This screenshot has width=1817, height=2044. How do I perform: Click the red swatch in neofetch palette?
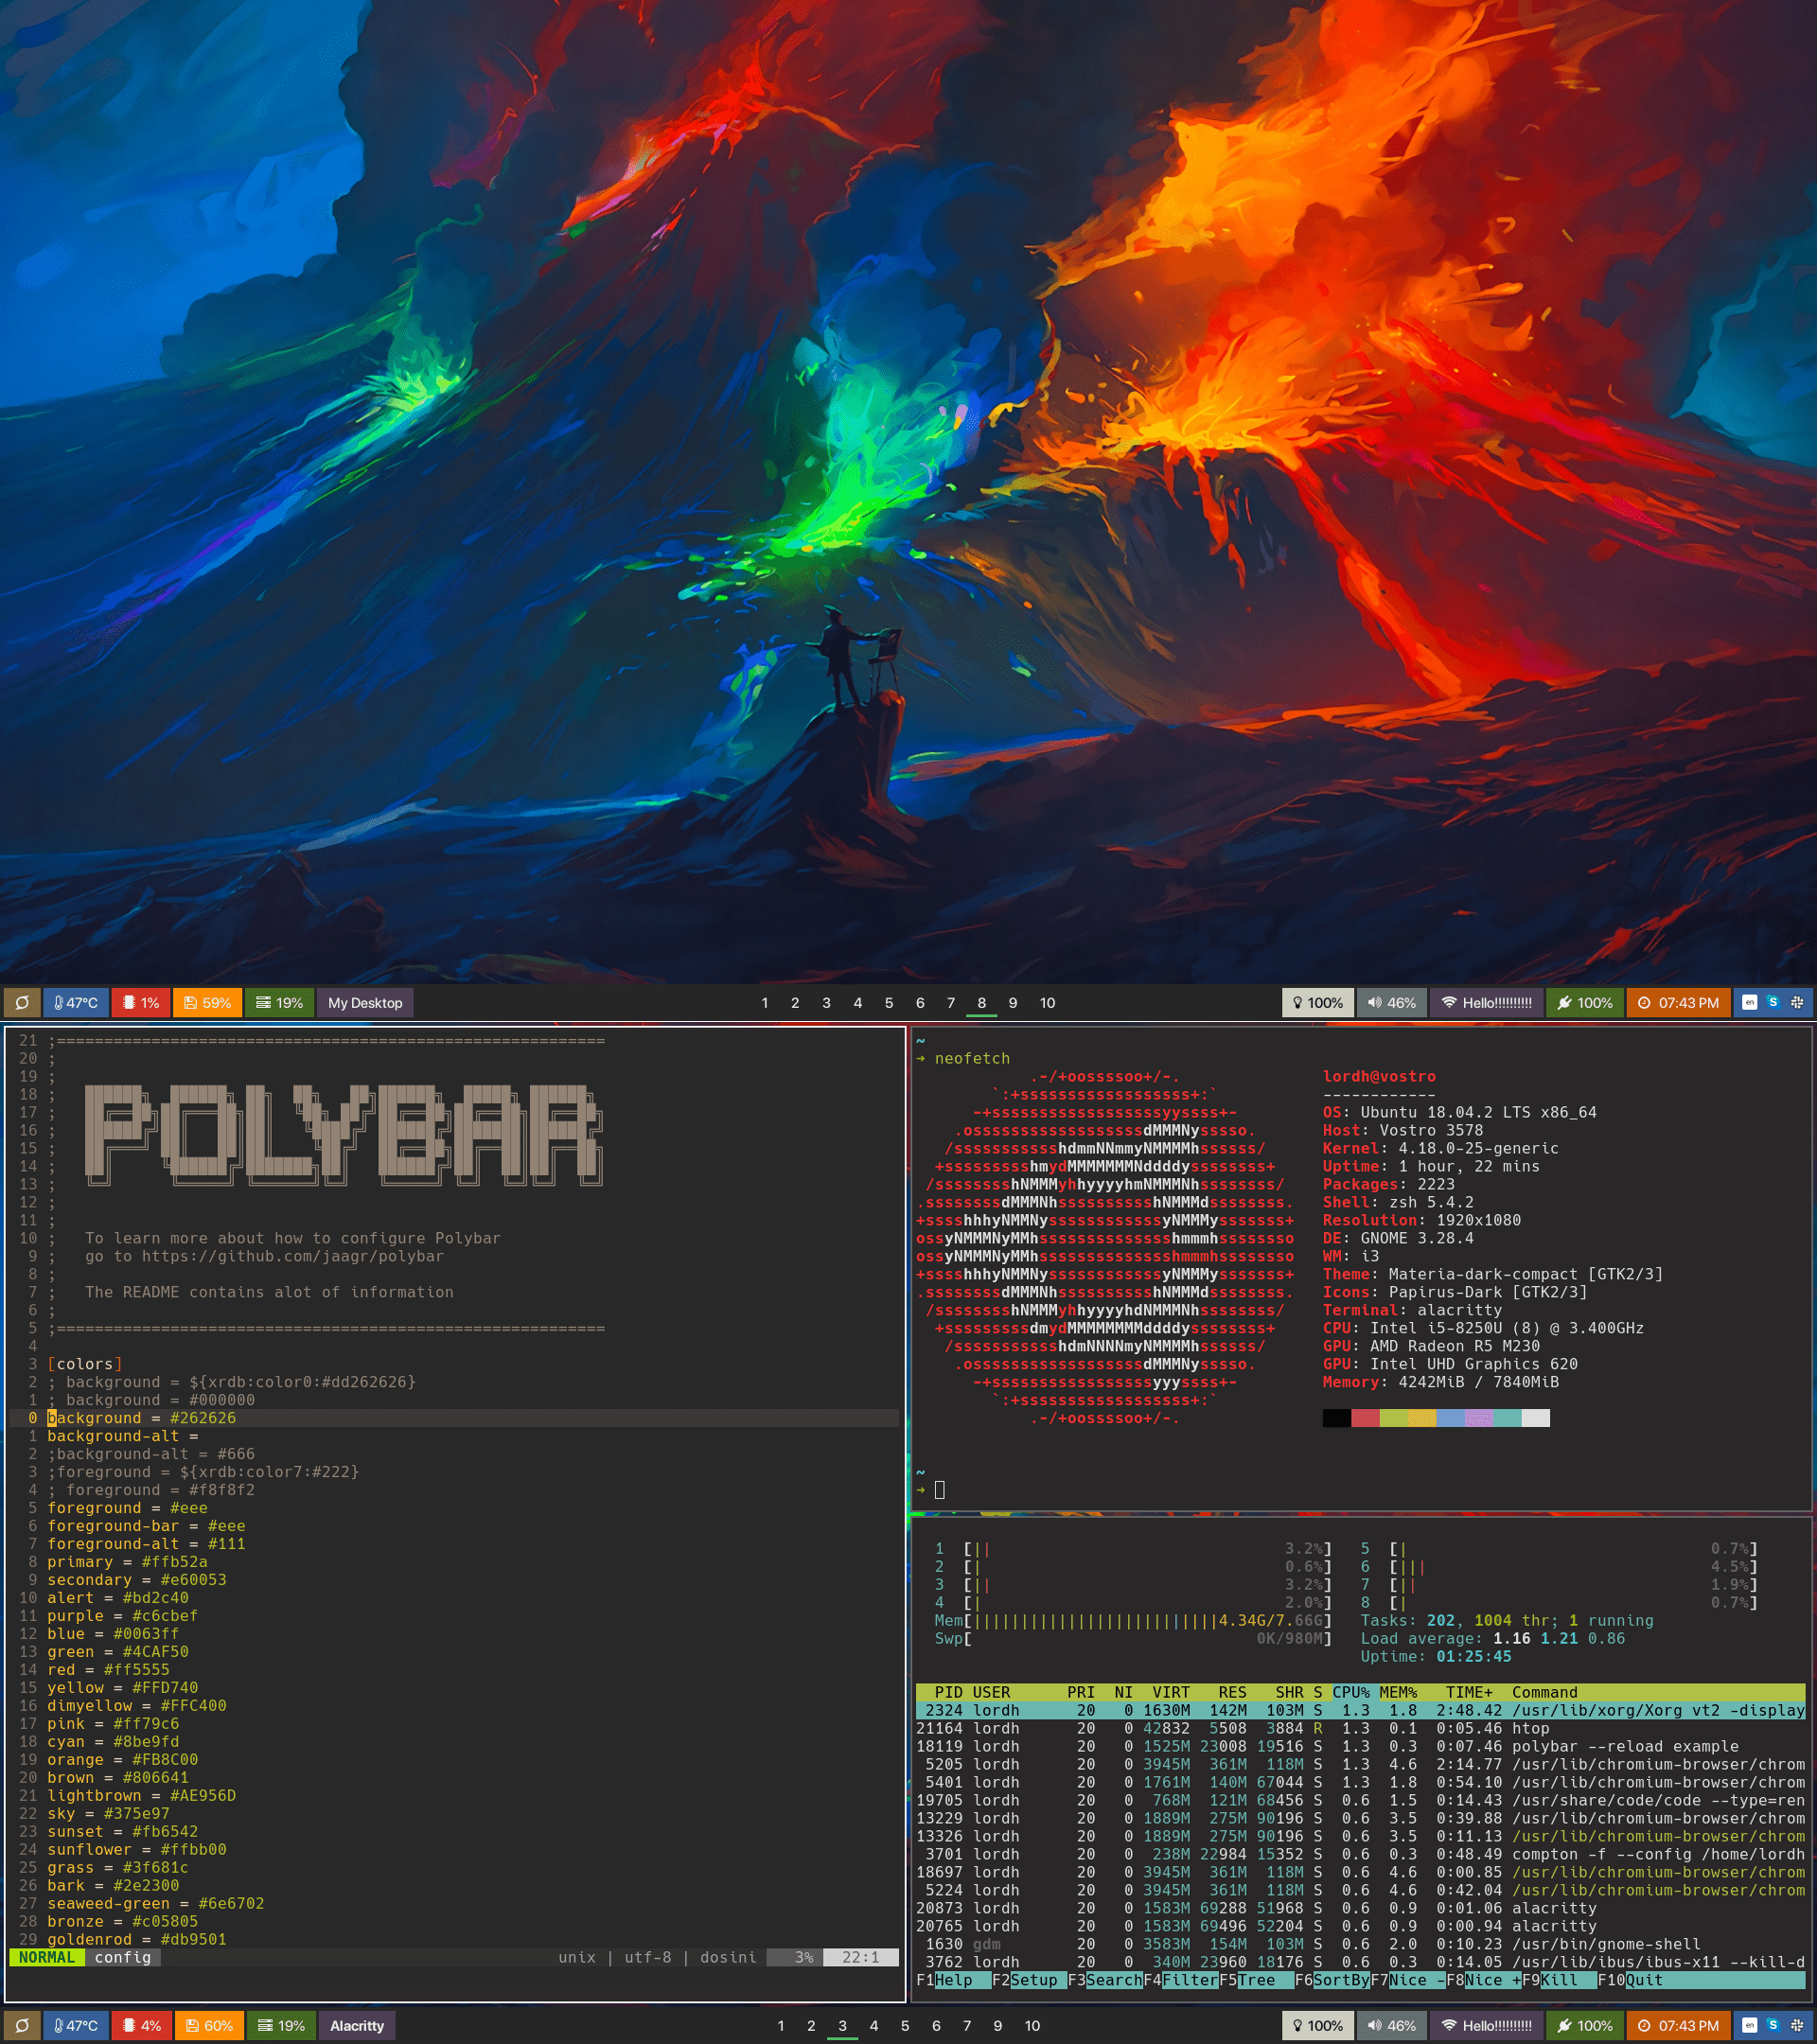(1364, 1418)
